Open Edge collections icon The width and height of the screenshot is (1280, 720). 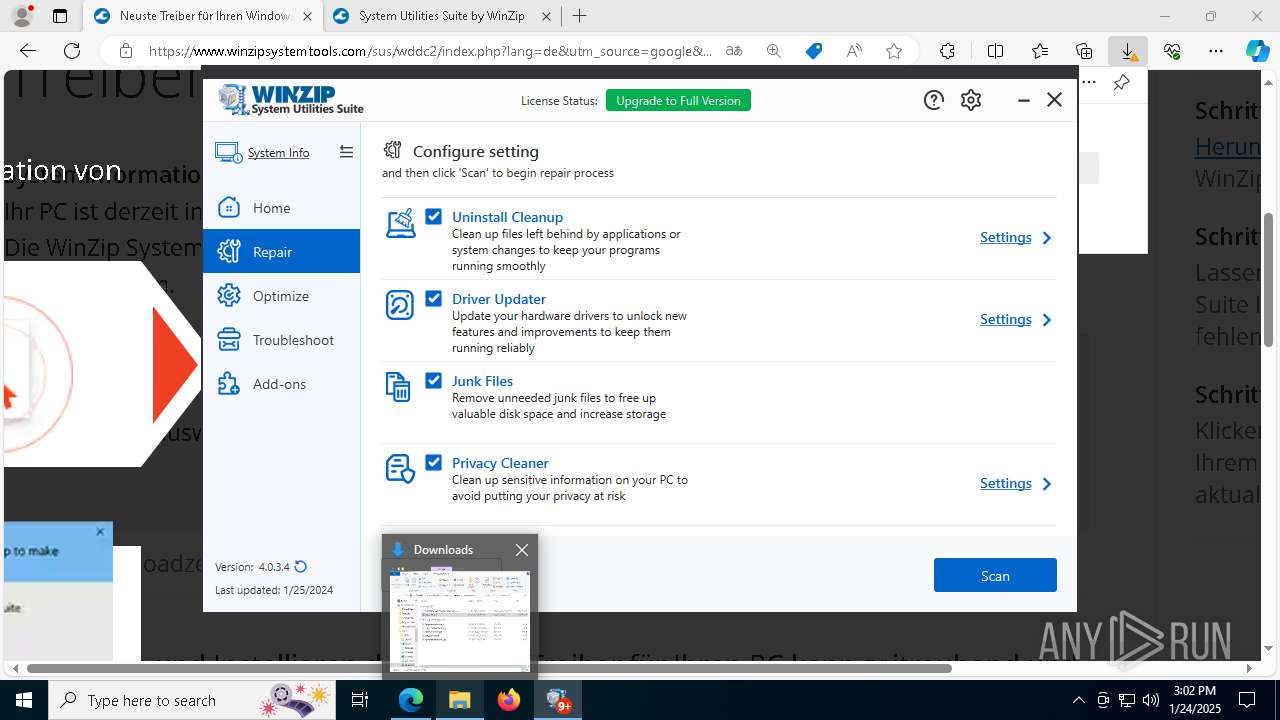(x=1084, y=51)
